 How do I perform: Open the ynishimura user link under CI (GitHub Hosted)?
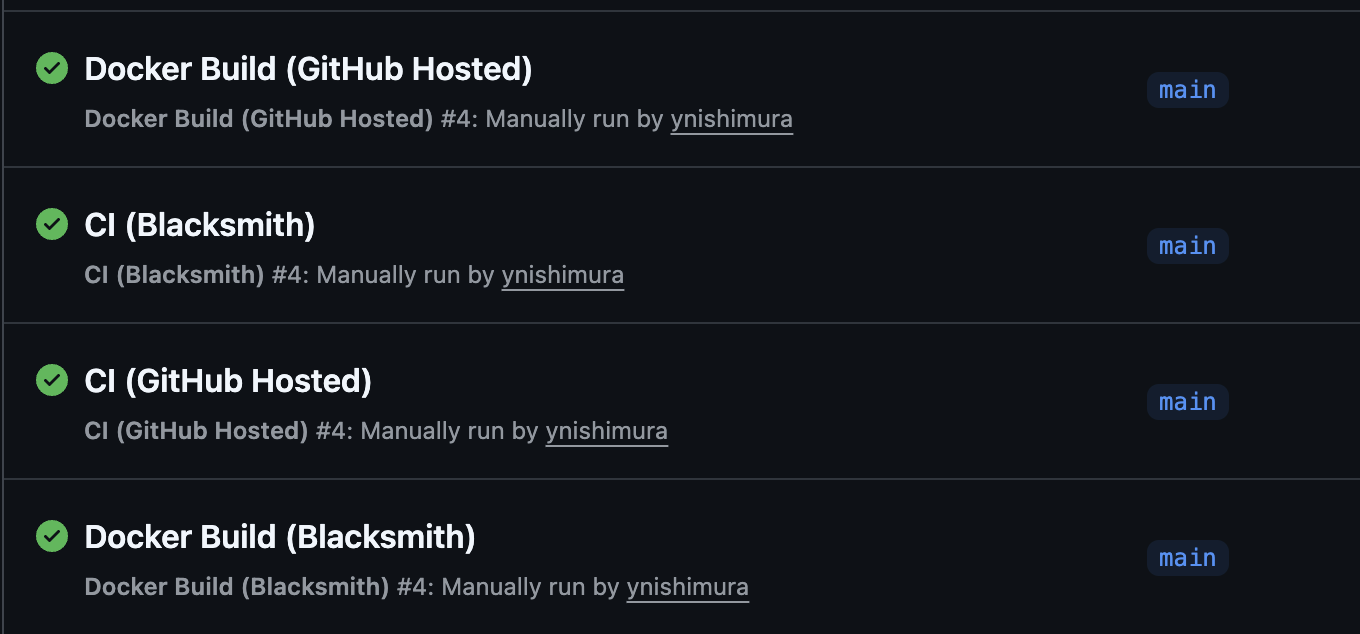tap(606, 431)
